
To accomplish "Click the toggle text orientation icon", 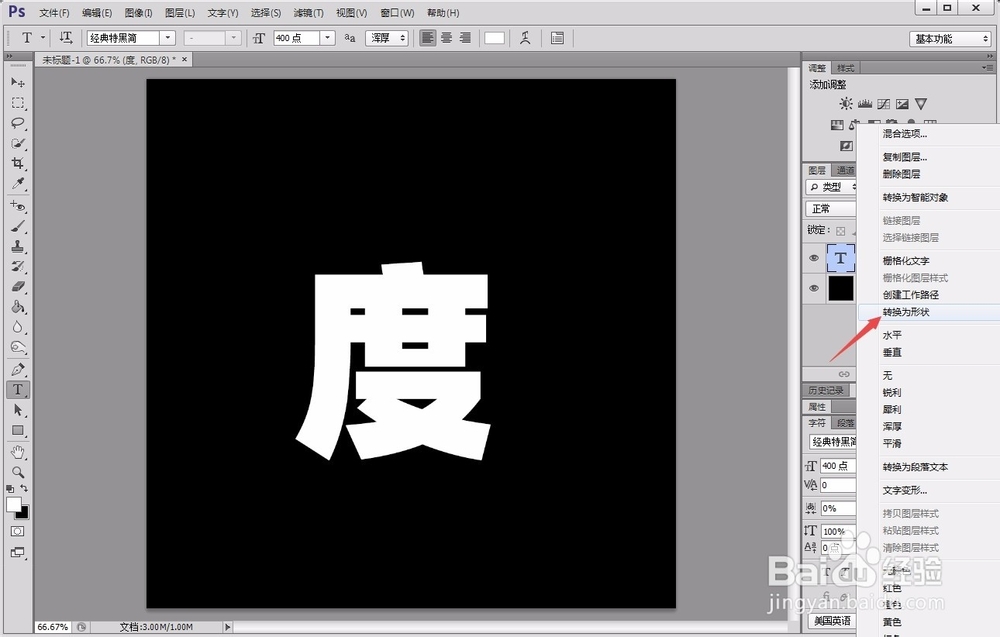I will [66, 38].
